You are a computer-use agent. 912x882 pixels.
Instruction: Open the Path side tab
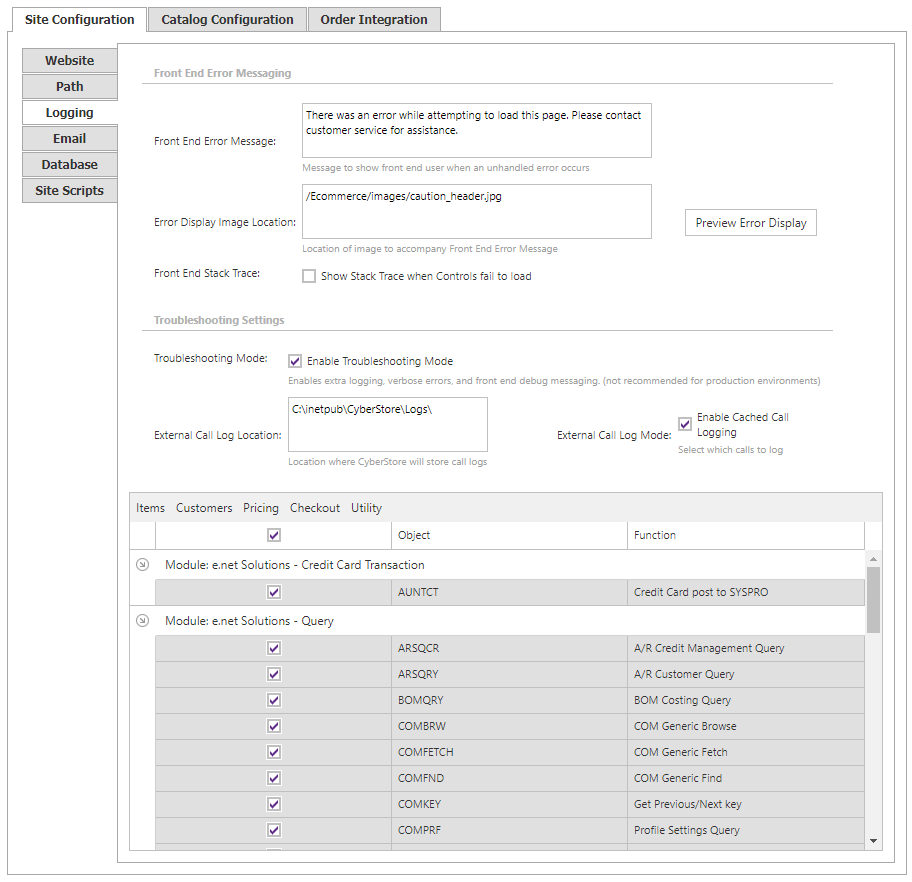[x=69, y=87]
